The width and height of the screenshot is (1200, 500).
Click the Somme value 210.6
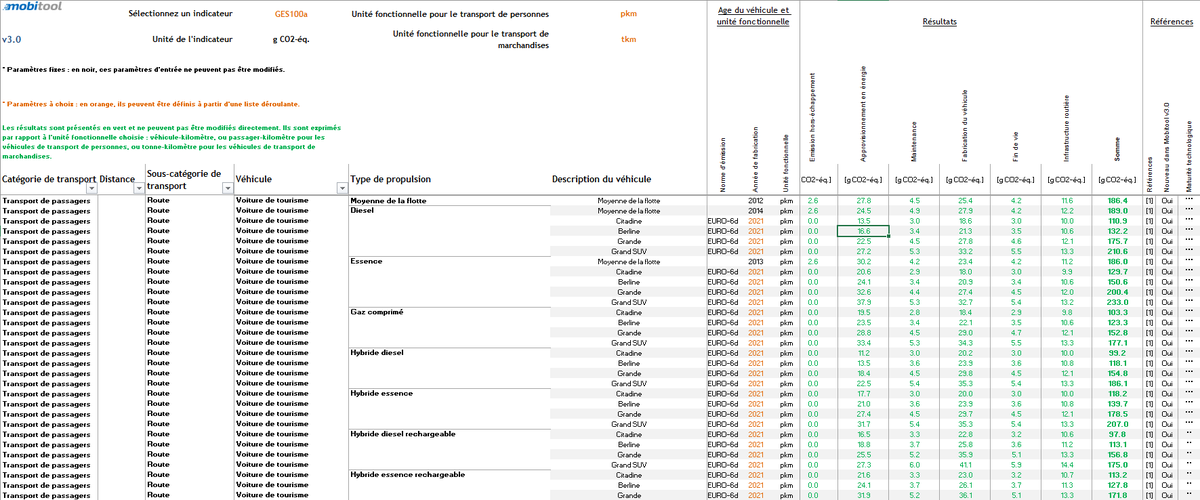(1117, 251)
